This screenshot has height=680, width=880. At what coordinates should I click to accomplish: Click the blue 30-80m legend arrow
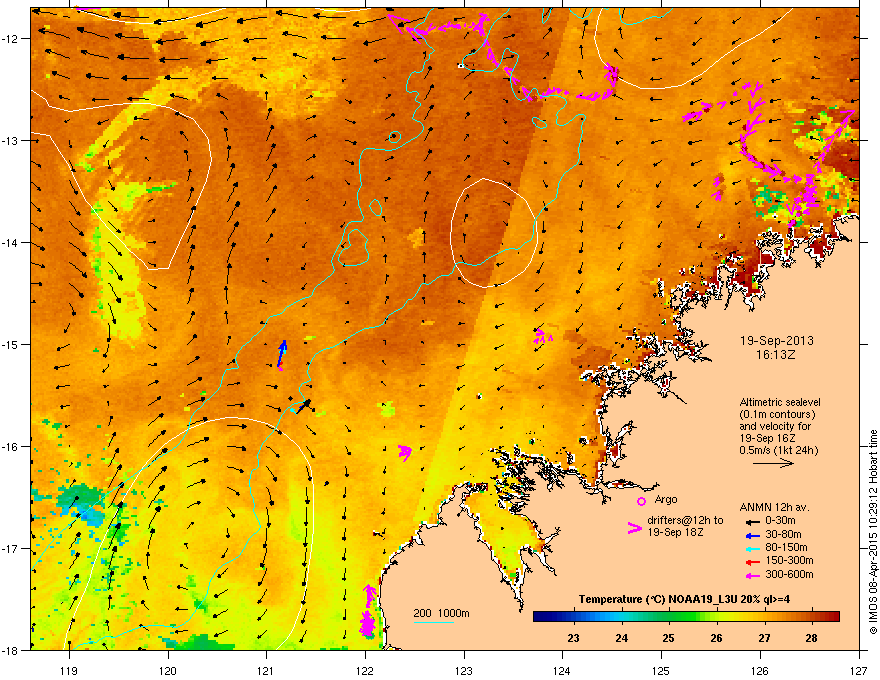pos(751,535)
